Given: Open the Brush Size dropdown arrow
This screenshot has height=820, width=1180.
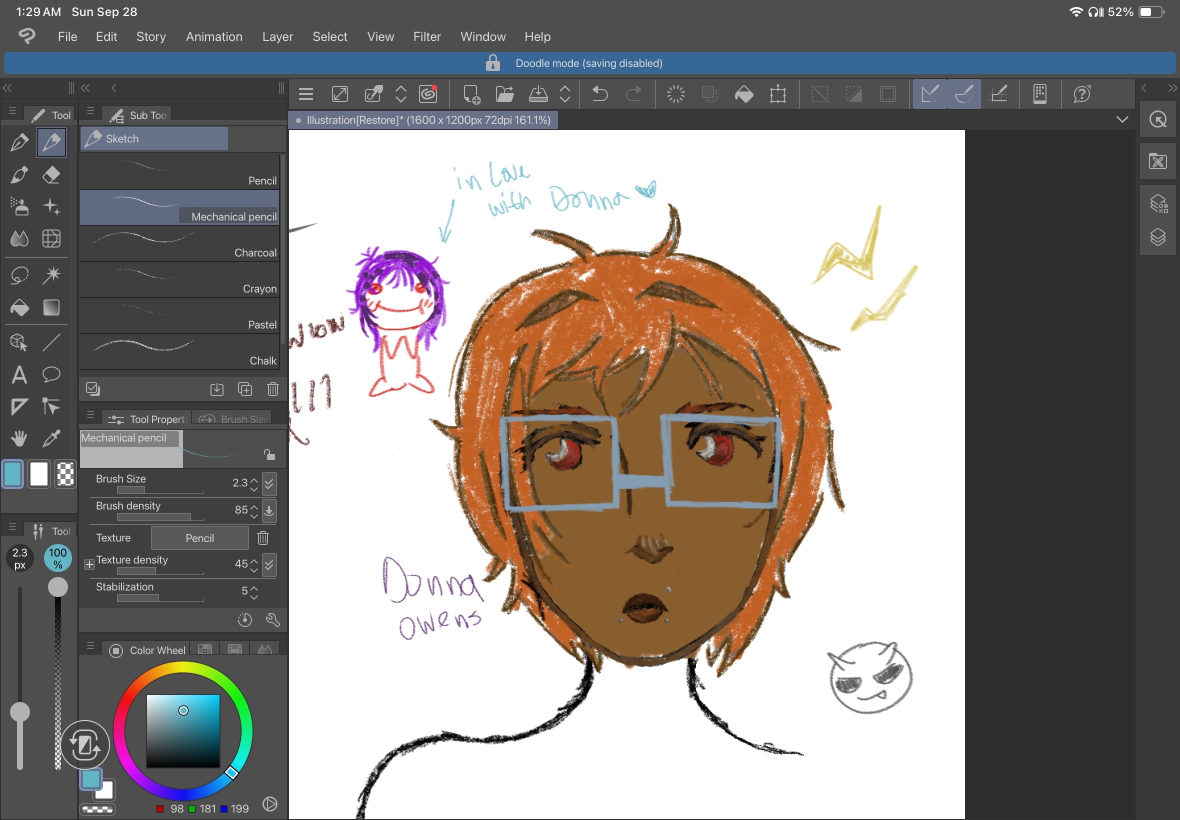Looking at the screenshot, I should (269, 483).
